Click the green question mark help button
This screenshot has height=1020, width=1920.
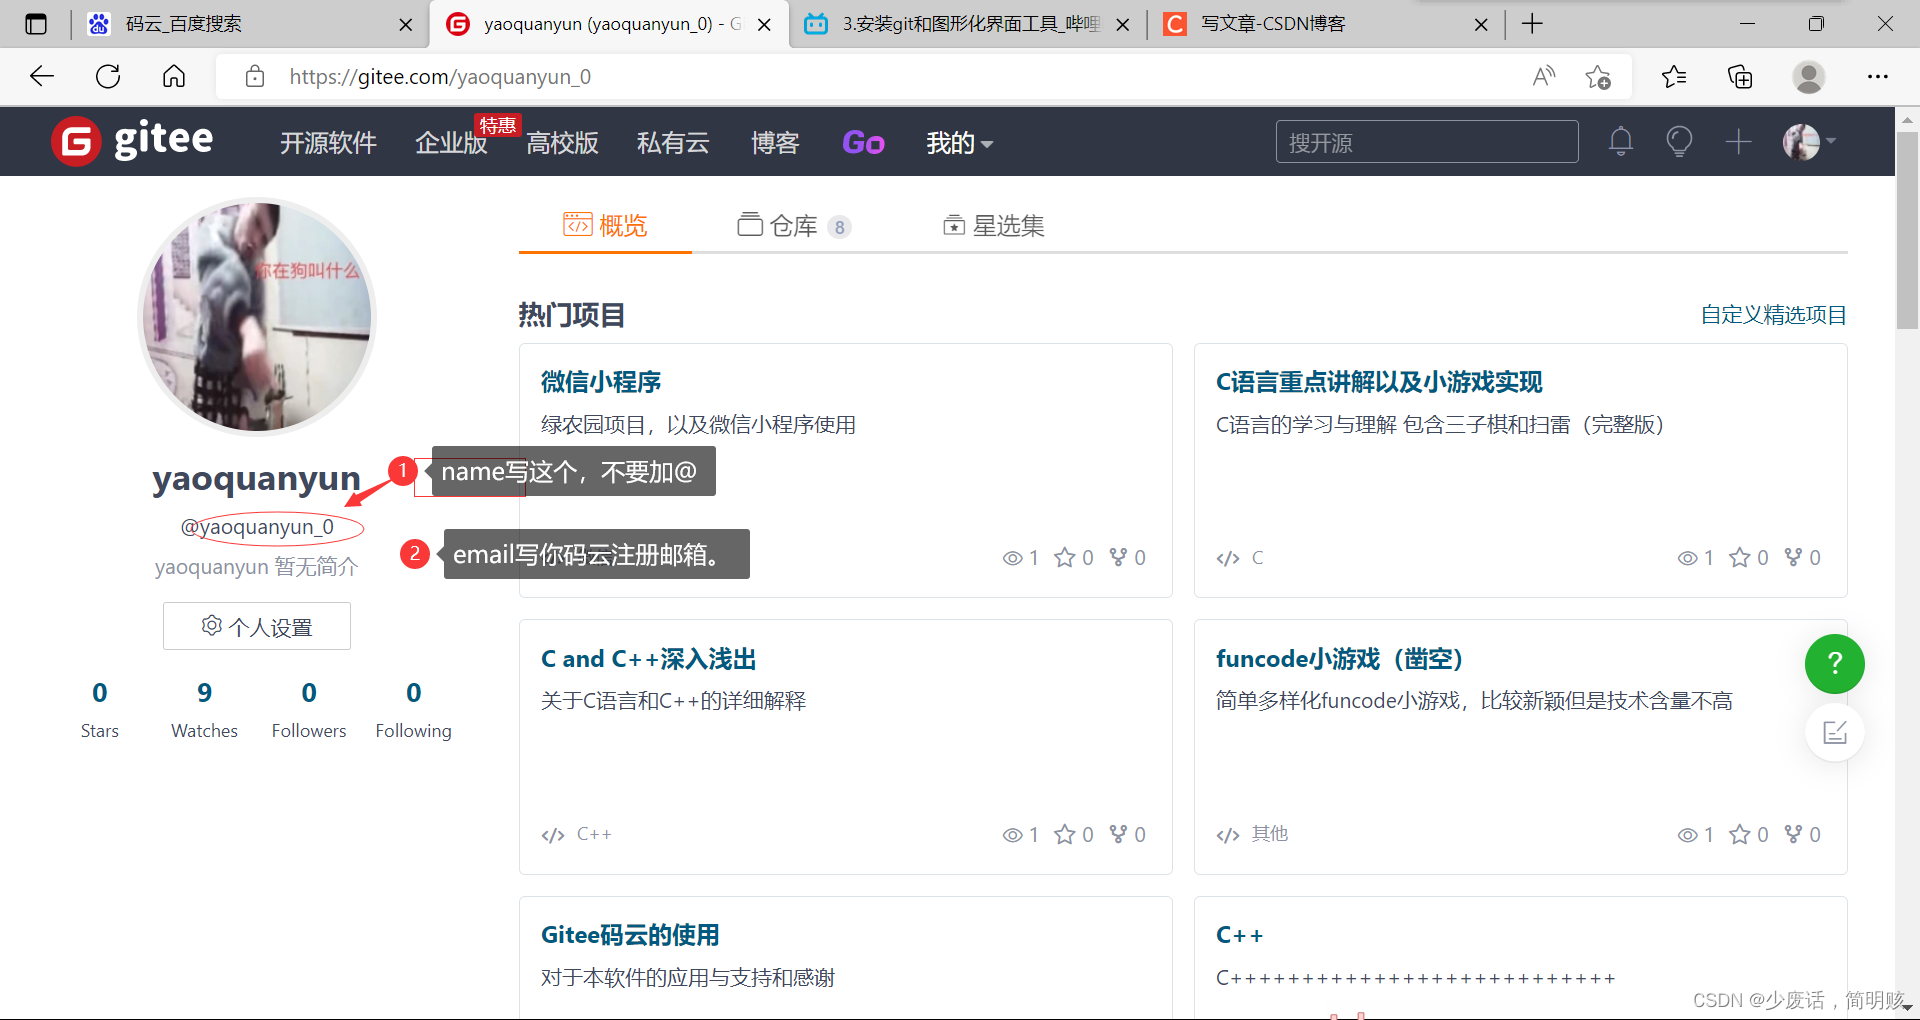(1834, 664)
